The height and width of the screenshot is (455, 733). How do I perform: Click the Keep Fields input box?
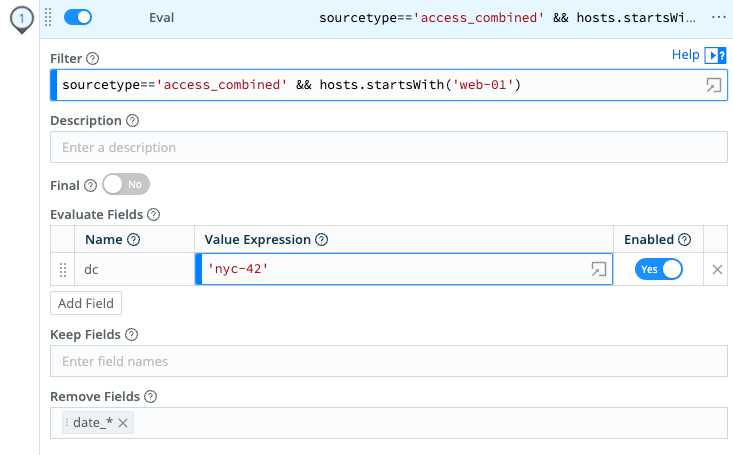click(x=388, y=361)
